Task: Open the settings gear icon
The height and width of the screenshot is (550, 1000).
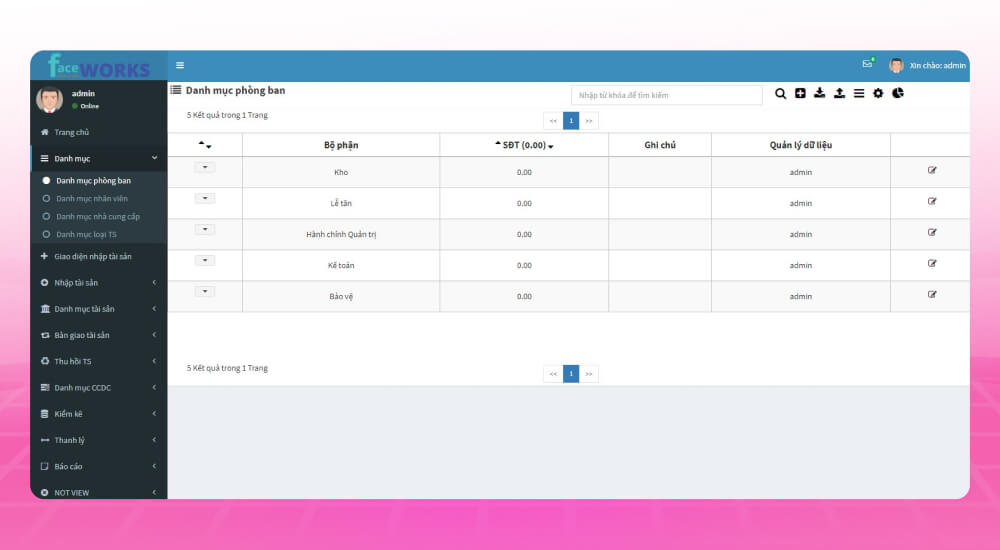Action: pos(878,93)
